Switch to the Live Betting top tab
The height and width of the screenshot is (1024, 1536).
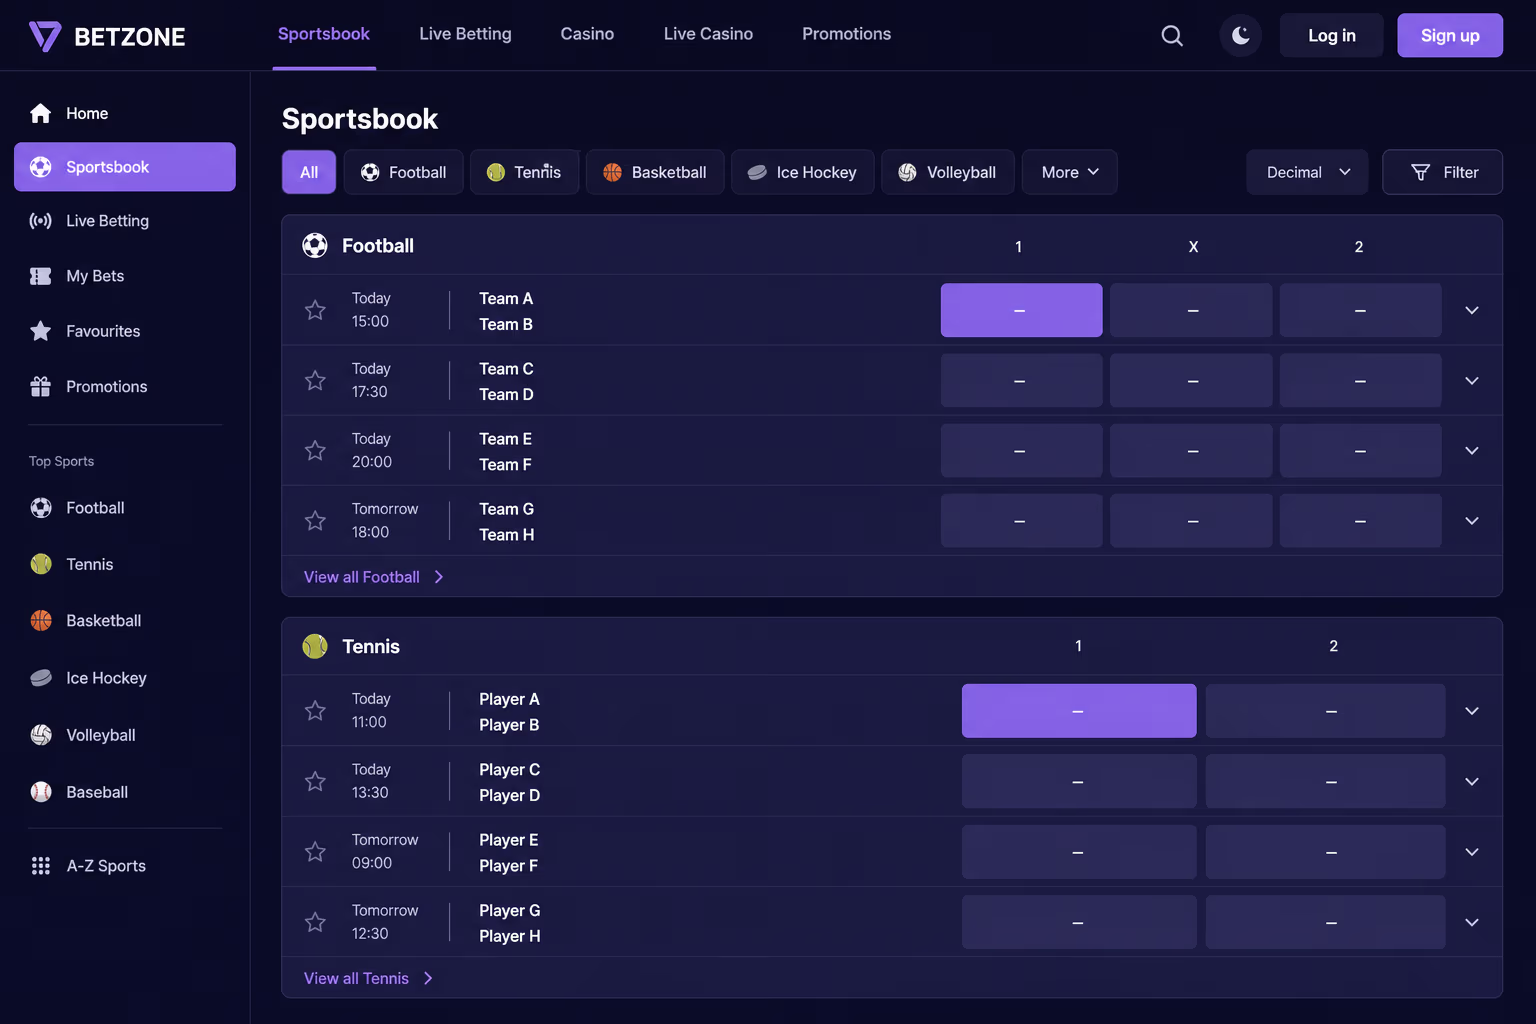pyautogui.click(x=465, y=34)
